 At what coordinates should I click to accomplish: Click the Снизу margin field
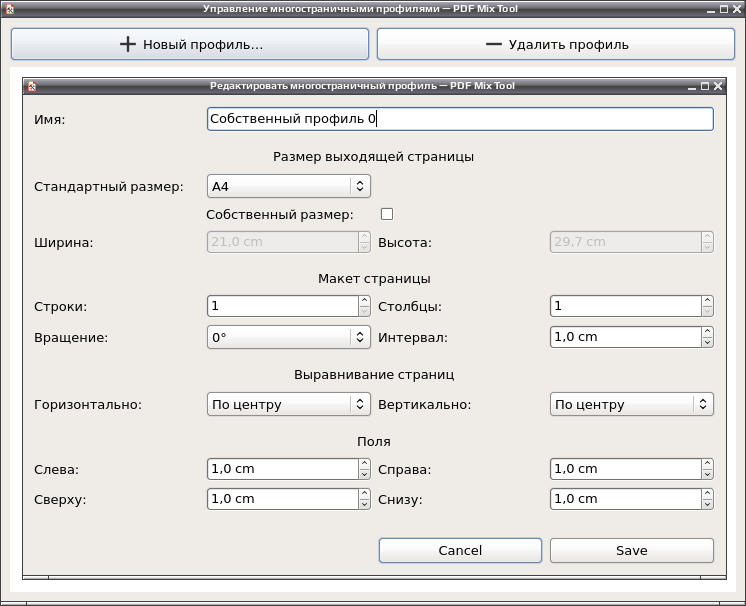[x=626, y=499]
